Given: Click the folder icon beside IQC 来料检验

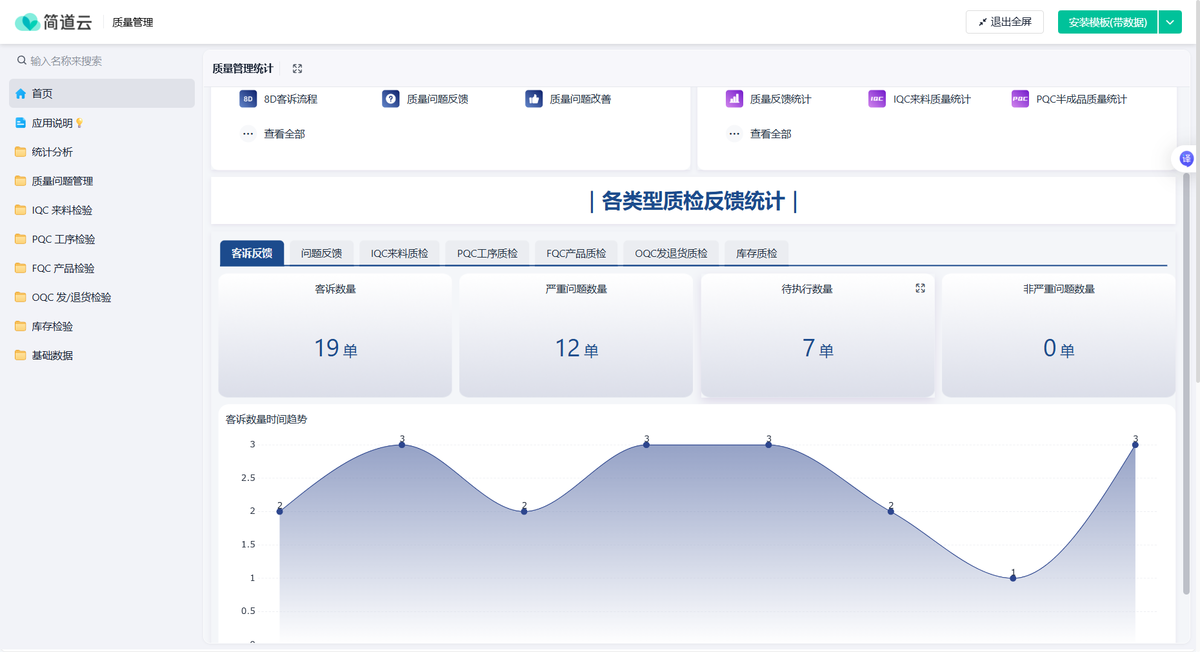Looking at the screenshot, I should (21, 210).
